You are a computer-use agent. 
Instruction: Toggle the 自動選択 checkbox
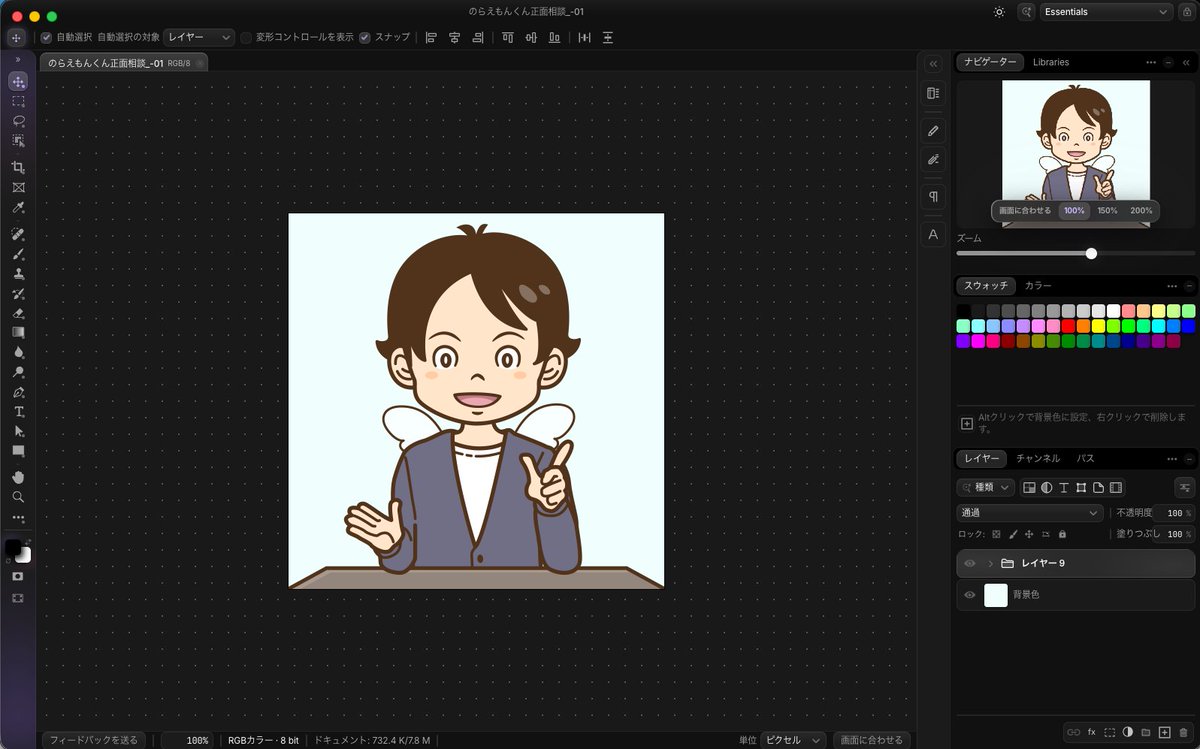click(46, 37)
